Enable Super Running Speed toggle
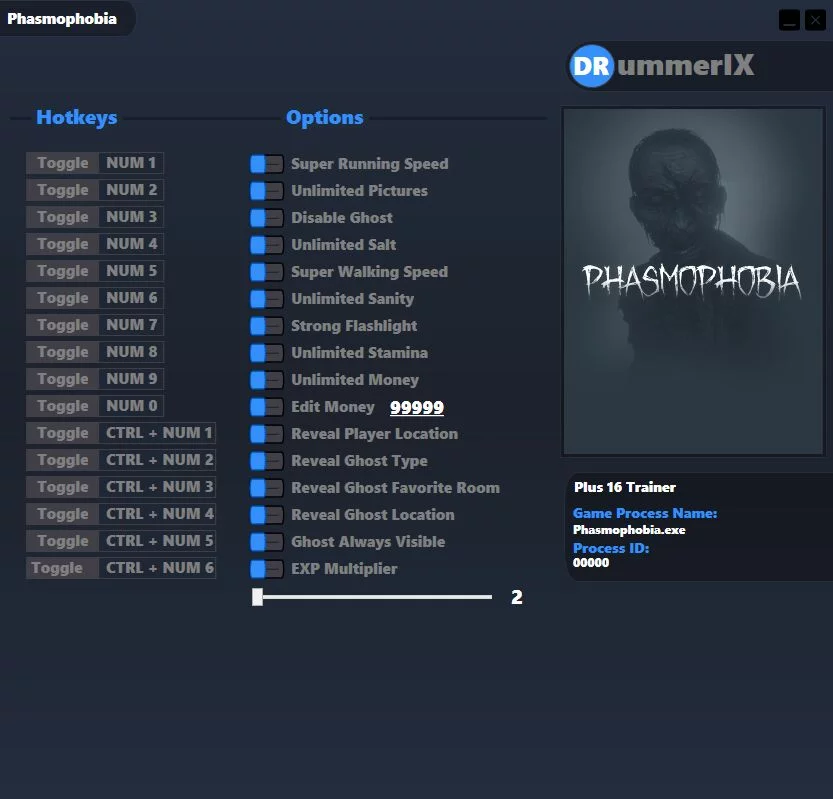 [x=267, y=164]
